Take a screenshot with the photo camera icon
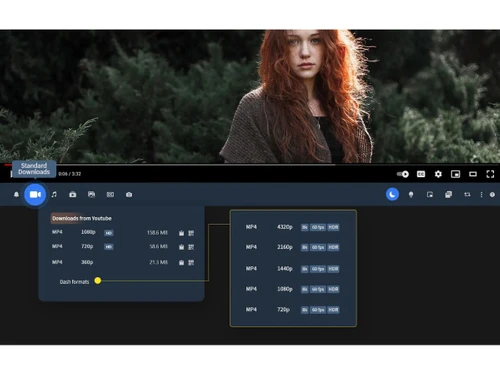This screenshot has height=375, width=500. click(129, 194)
